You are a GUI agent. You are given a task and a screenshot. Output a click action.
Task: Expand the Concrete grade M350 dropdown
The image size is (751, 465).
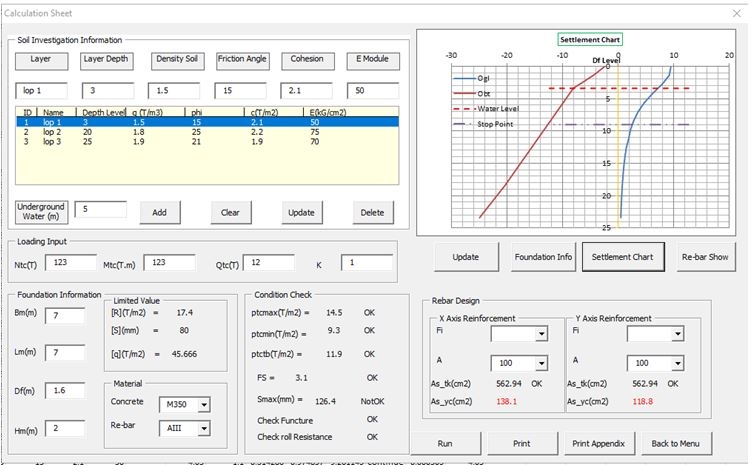coord(204,405)
